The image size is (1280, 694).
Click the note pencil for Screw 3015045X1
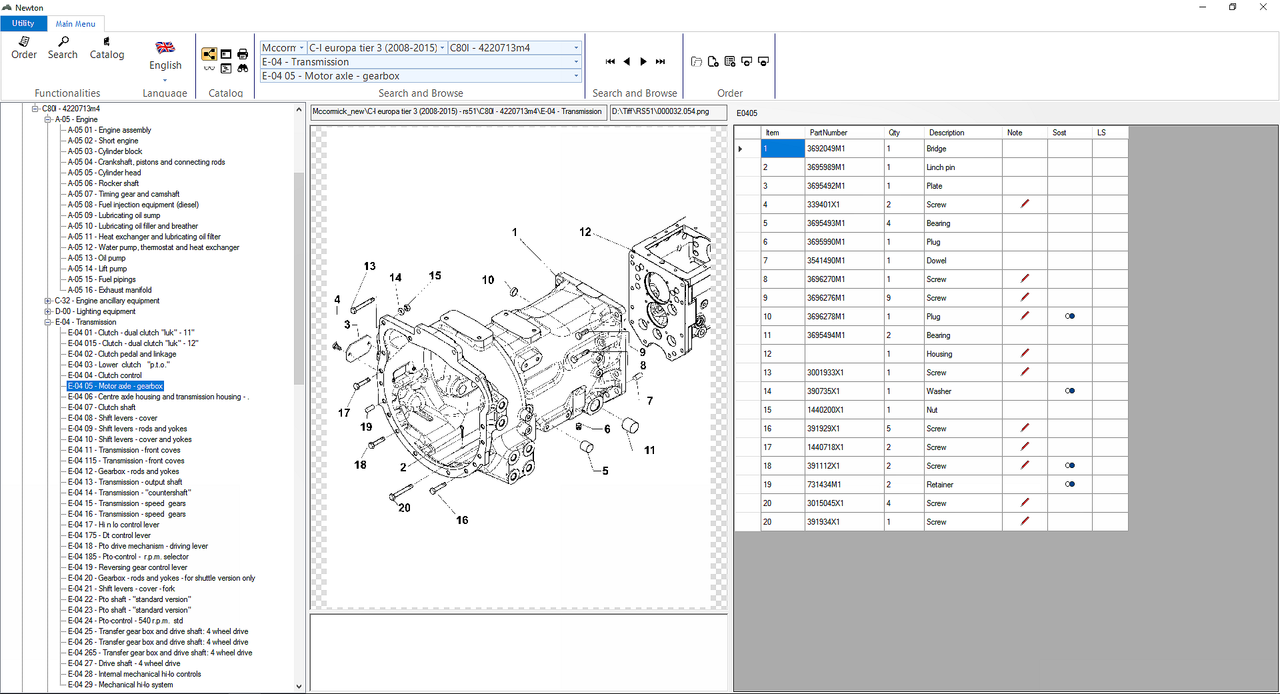1025,503
